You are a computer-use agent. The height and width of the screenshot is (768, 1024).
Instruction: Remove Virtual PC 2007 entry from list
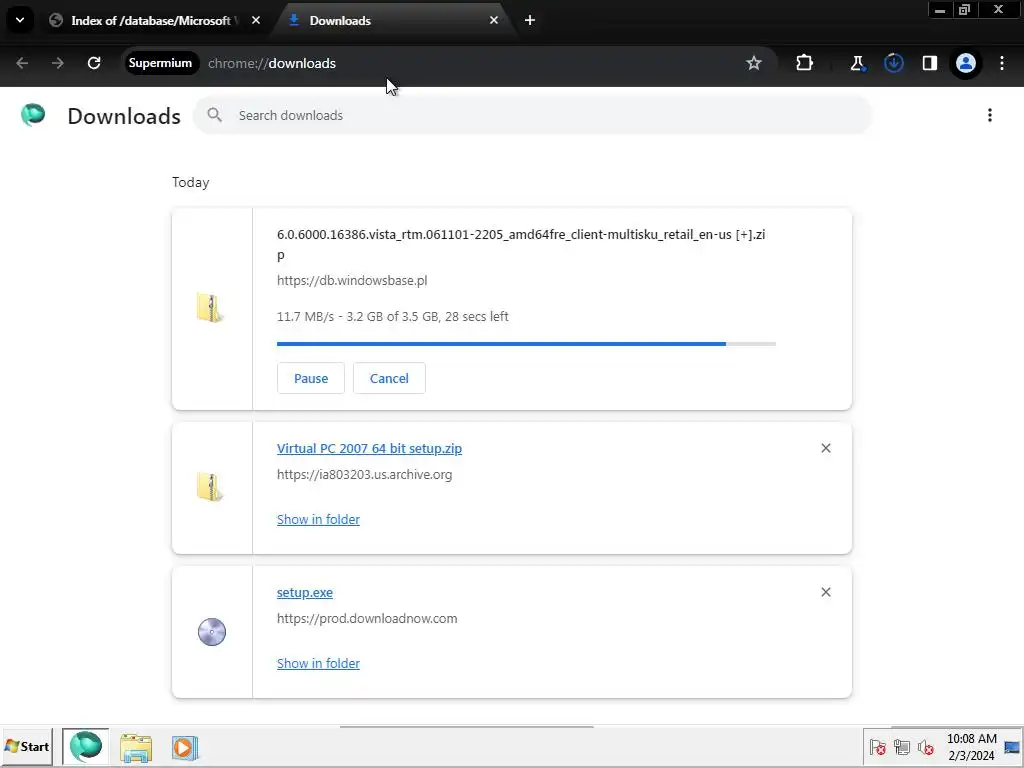[825, 448]
